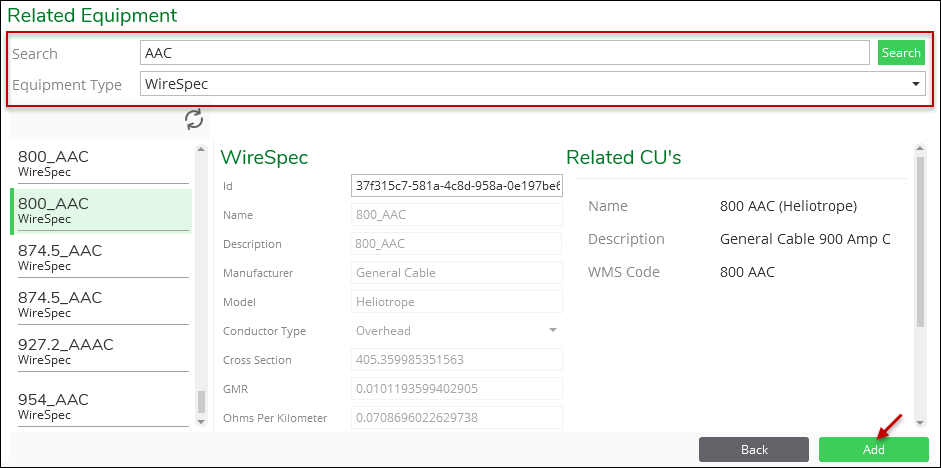The height and width of the screenshot is (468, 941).
Task: Click the Id field value
Action: pyautogui.click(x=456, y=185)
